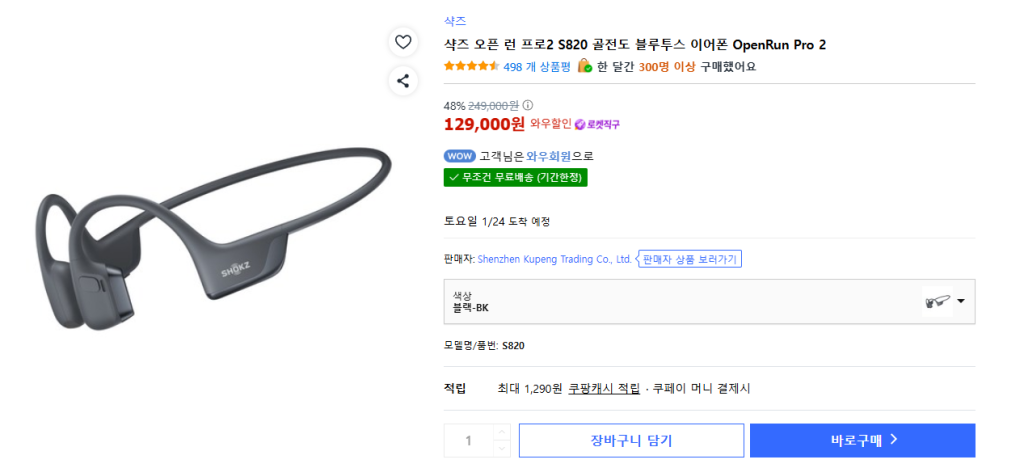Open Shenzhen Kupeng Trading seller link
The width and height of the screenshot is (1024, 468).
554,259
